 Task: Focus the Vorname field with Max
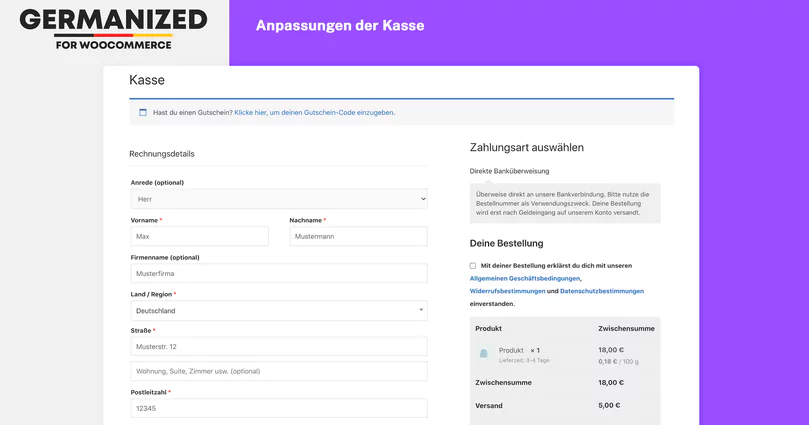pyautogui.click(x=200, y=236)
